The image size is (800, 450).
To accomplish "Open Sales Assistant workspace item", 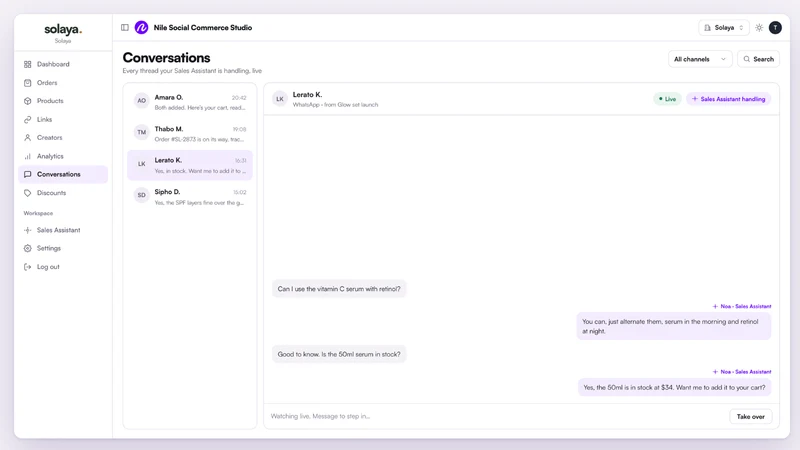I will (63, 230).
